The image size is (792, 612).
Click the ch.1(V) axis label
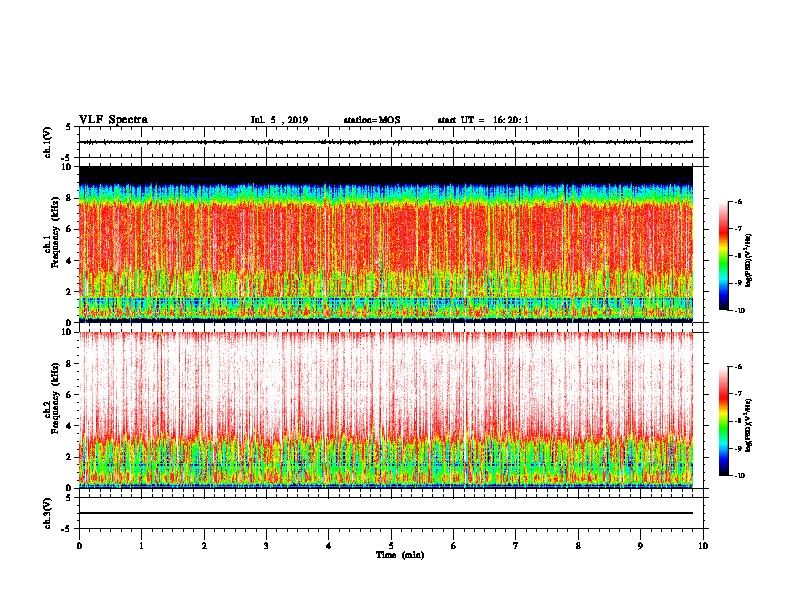[48, 142]
